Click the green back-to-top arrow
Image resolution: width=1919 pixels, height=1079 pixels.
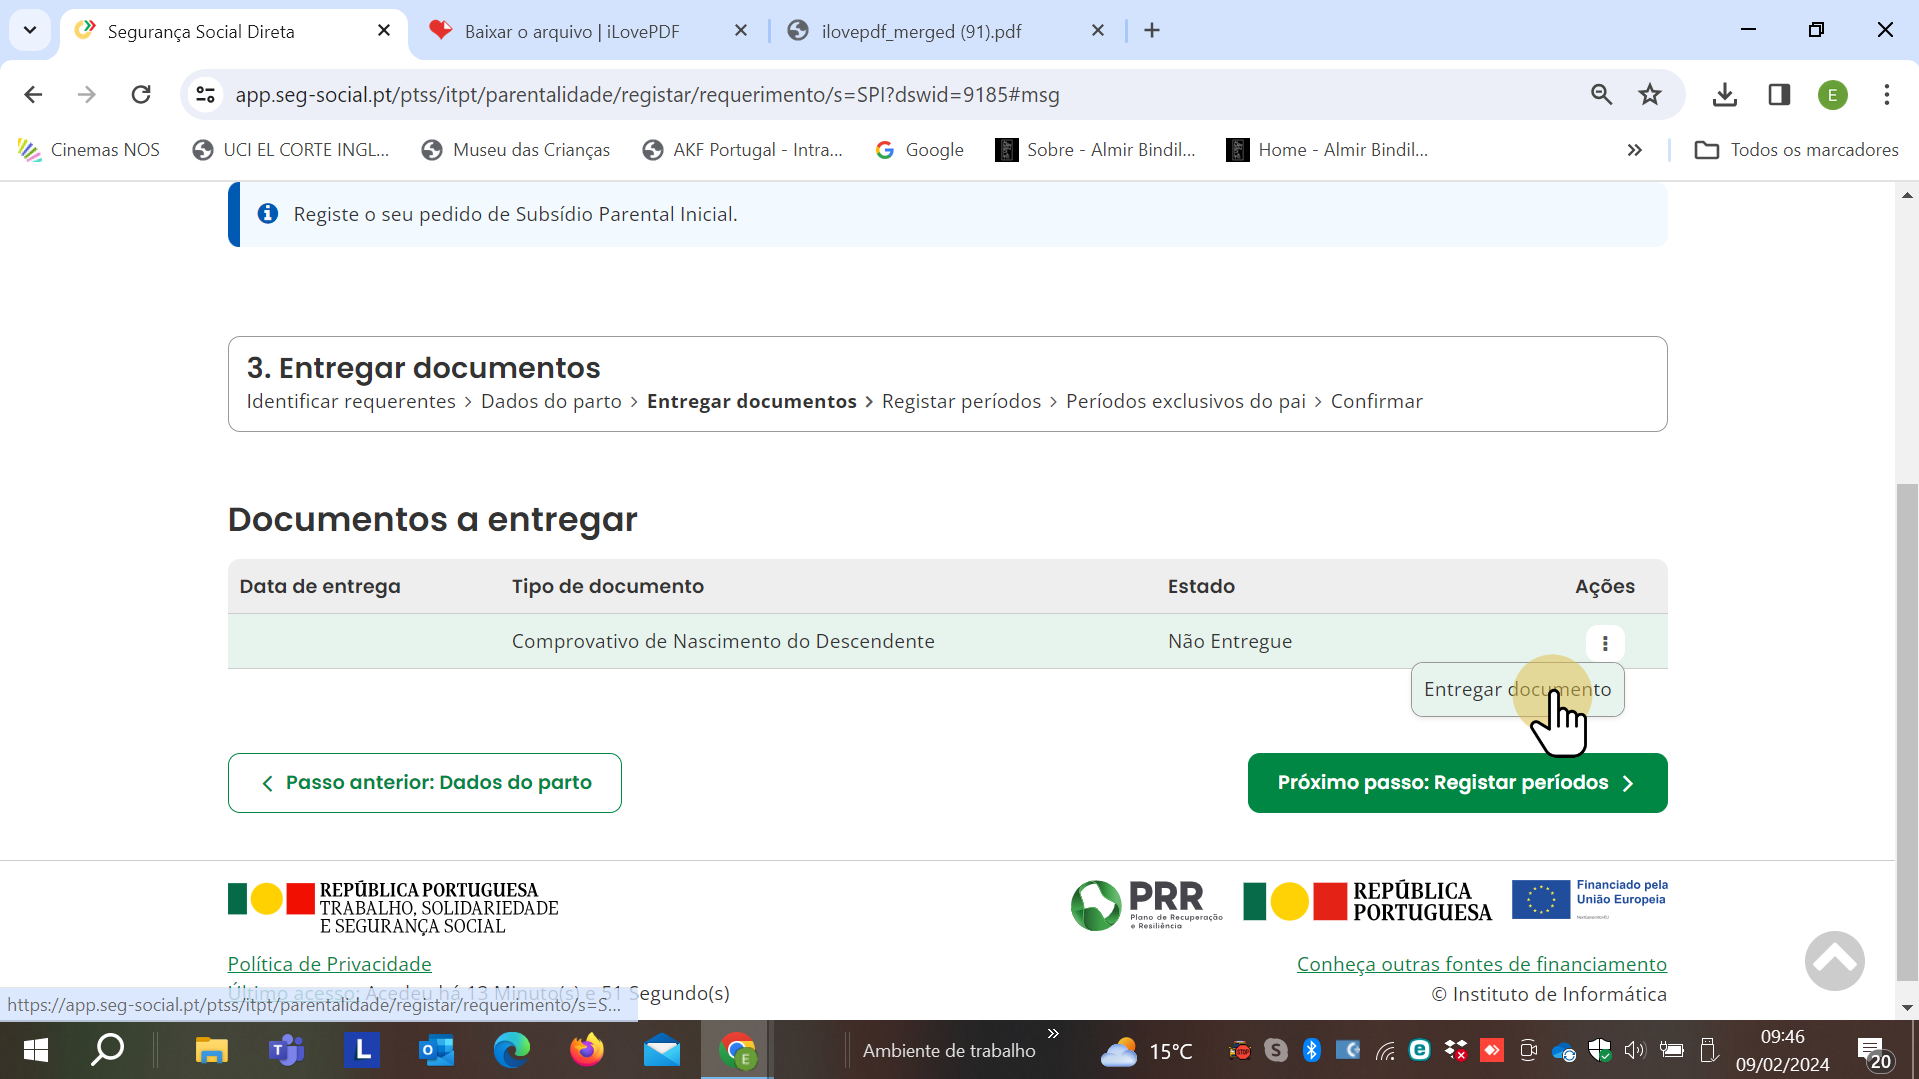(1834, 960)
